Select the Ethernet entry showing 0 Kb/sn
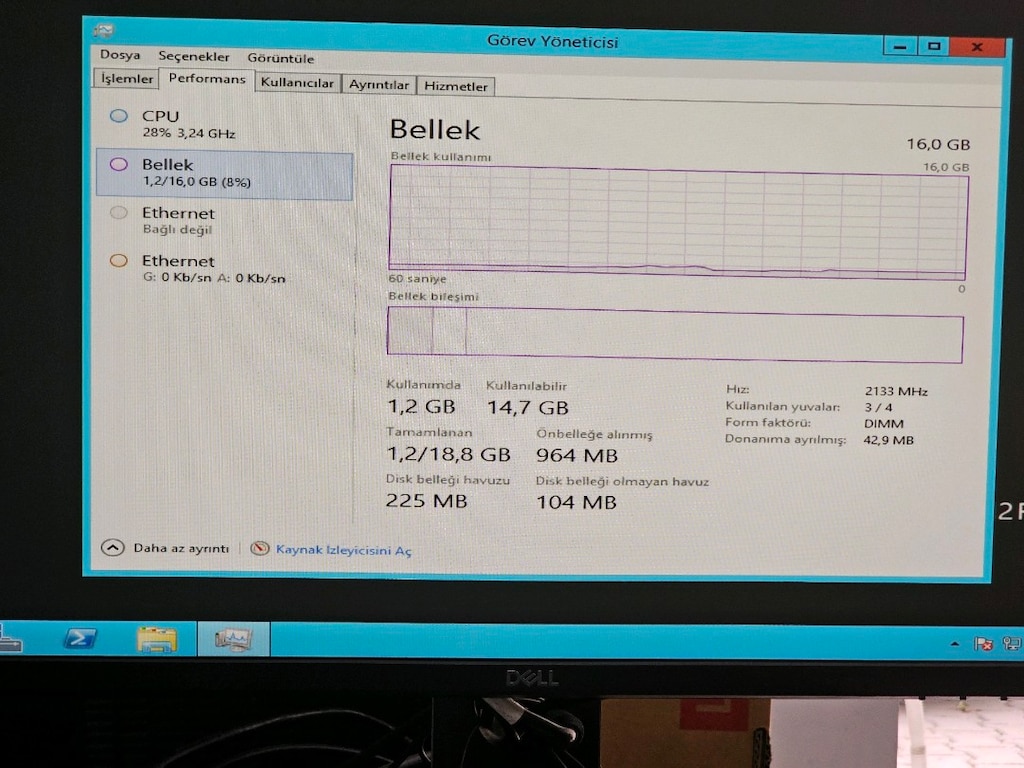1024x768 pixels. [224, 269]
